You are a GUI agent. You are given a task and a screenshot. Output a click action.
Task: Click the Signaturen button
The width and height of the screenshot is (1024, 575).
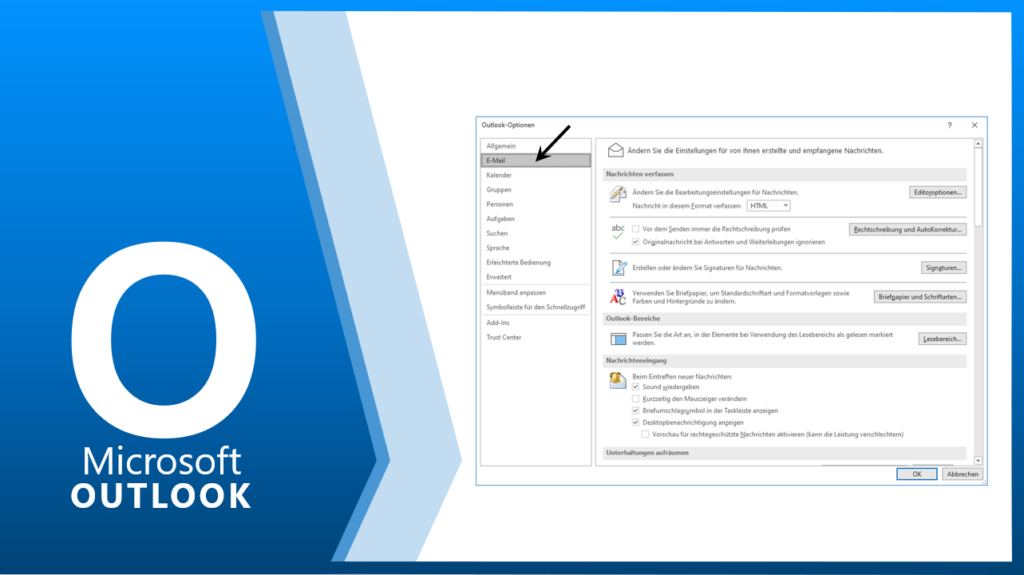[x=943, y=268]
